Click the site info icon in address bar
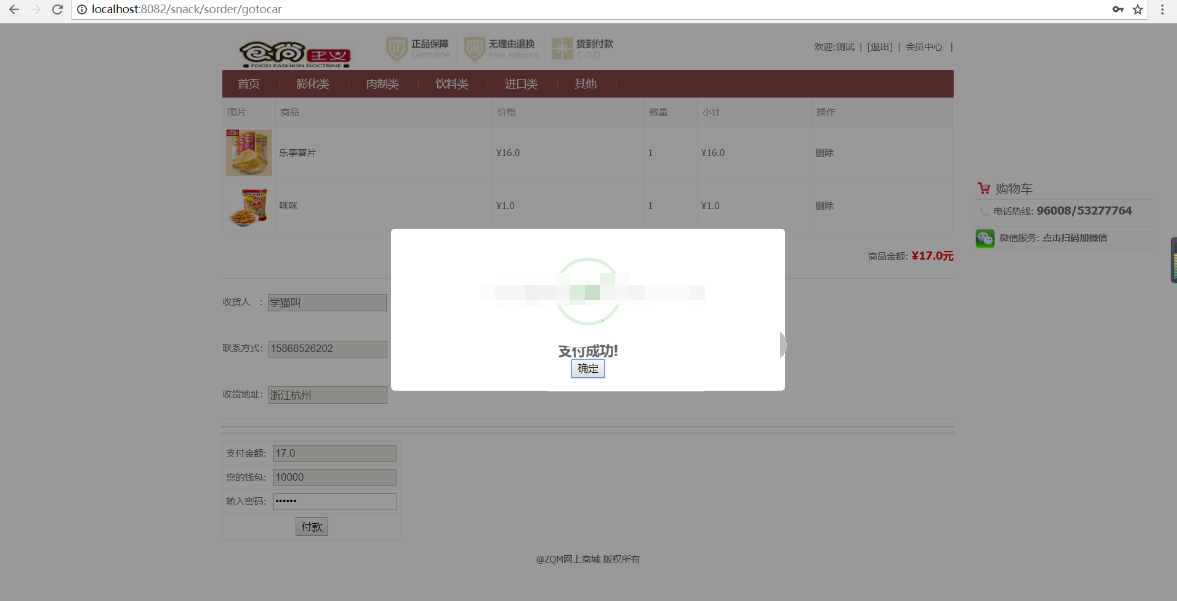This screenshot has width=1177, height=601. pyautogui.click(x=82, y=10)
